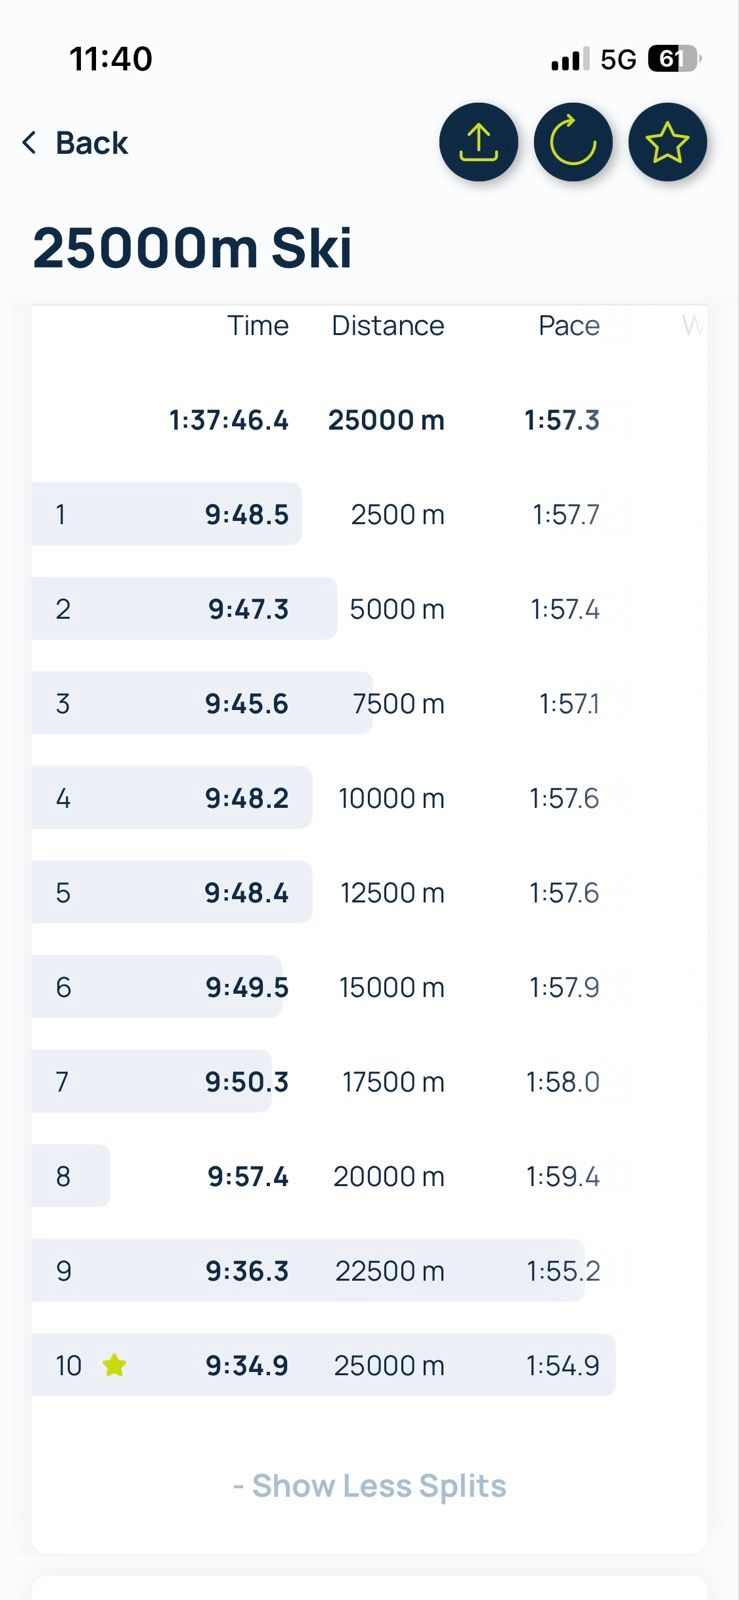Tap the Pace column header

click(x=568, y=326)
